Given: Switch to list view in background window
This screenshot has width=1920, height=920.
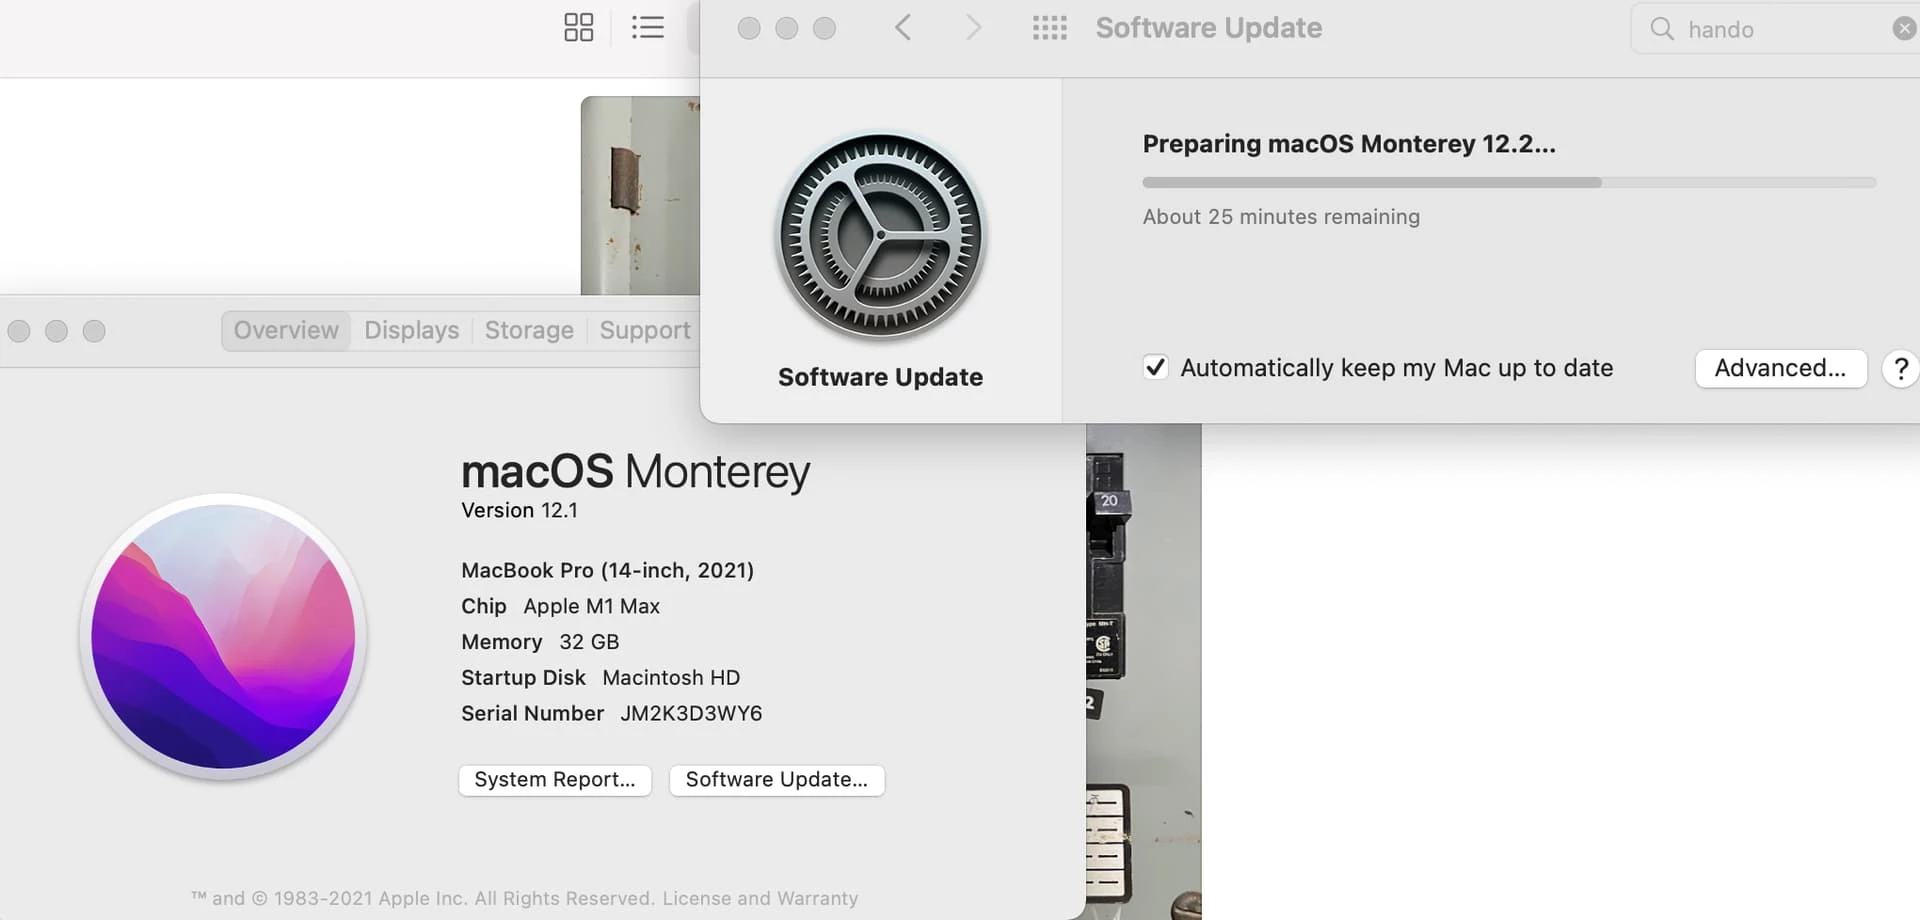Looking at the screenshot, I should [648, 27].
